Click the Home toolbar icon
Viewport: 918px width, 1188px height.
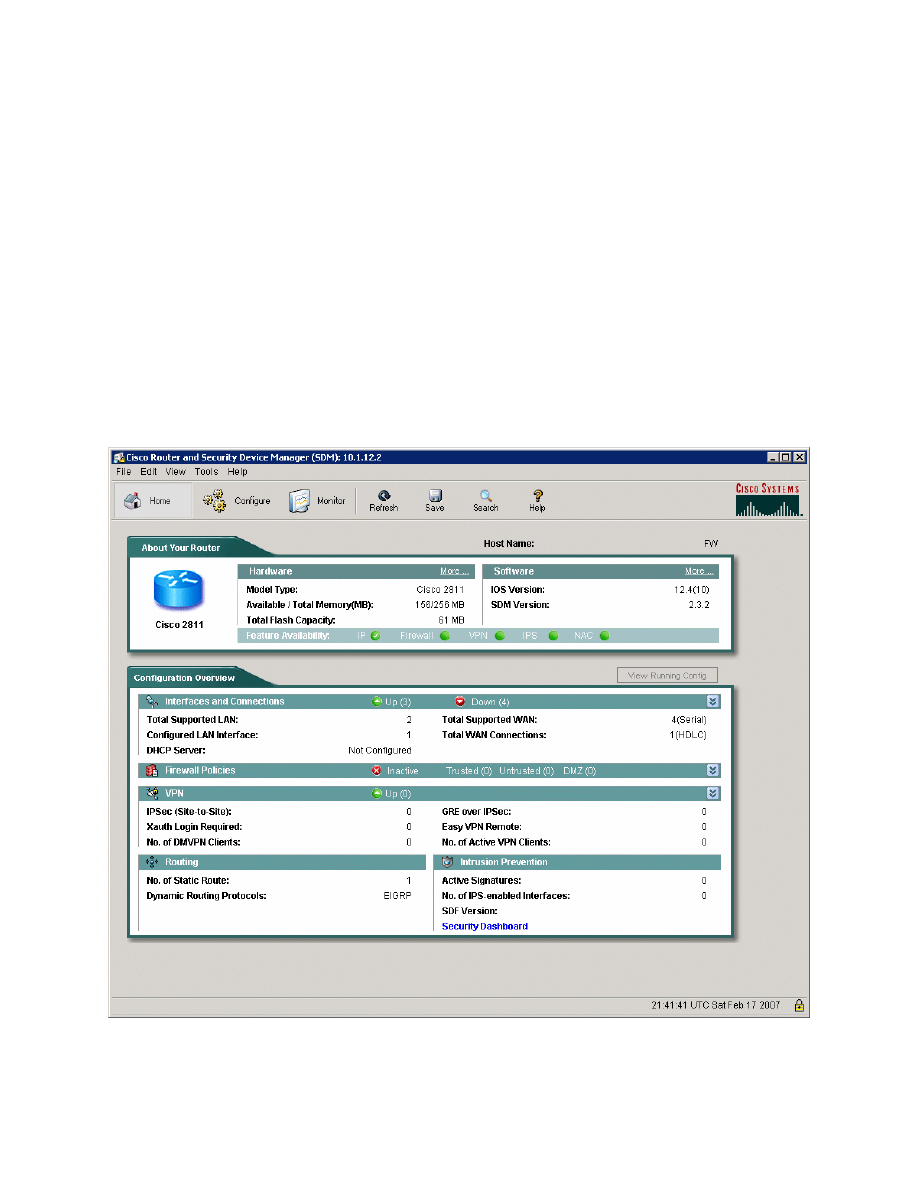coord(133,500)
